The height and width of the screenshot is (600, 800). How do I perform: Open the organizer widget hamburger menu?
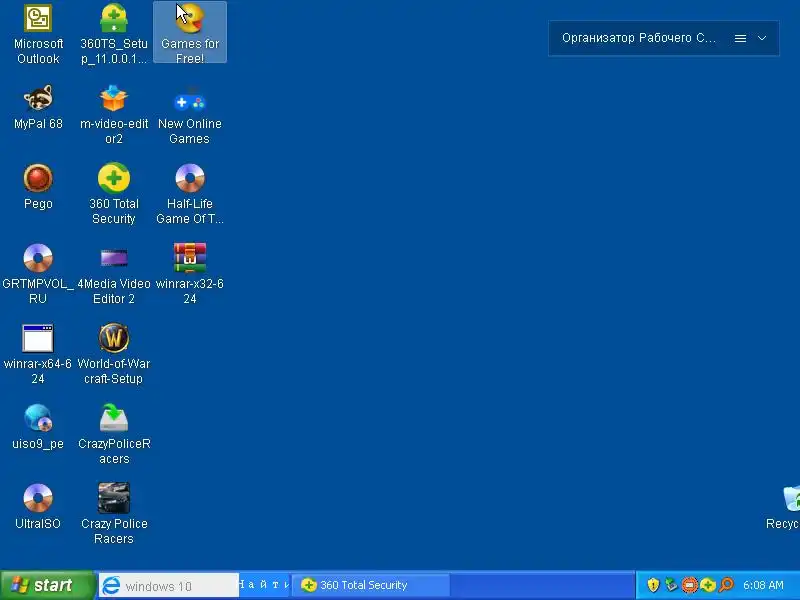point(740,38)
